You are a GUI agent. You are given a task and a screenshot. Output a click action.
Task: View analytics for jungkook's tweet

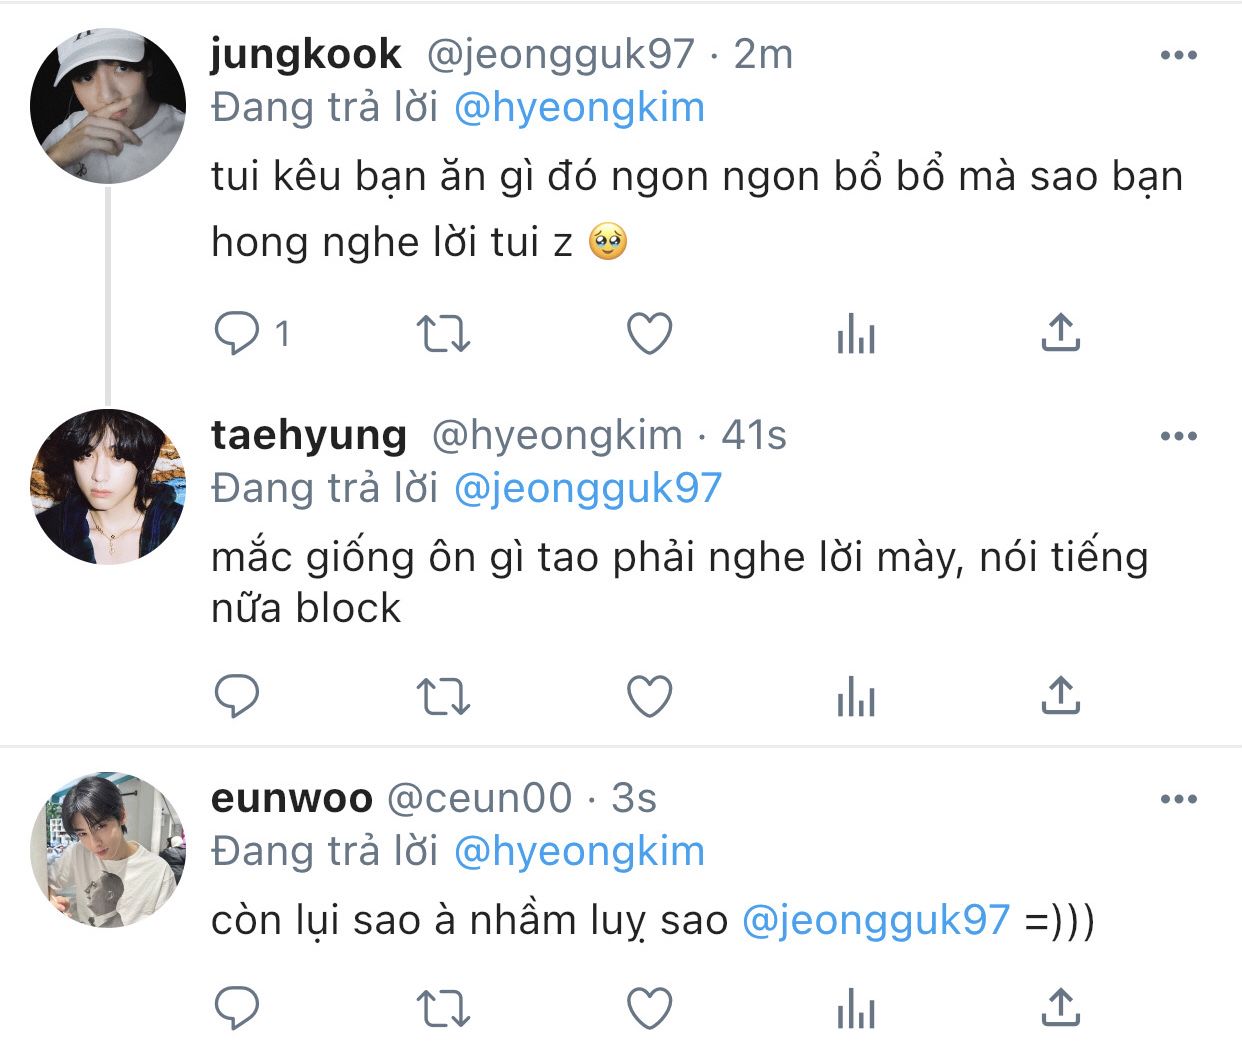(x=855, y=334)
